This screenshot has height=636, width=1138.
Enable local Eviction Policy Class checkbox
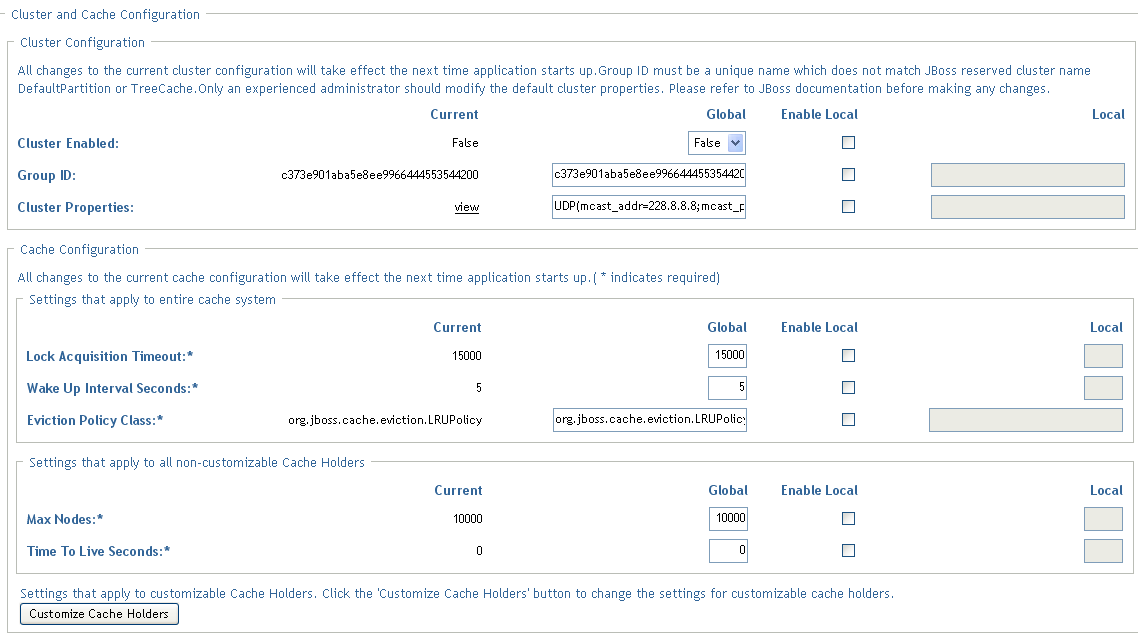[x=848, y=420]
